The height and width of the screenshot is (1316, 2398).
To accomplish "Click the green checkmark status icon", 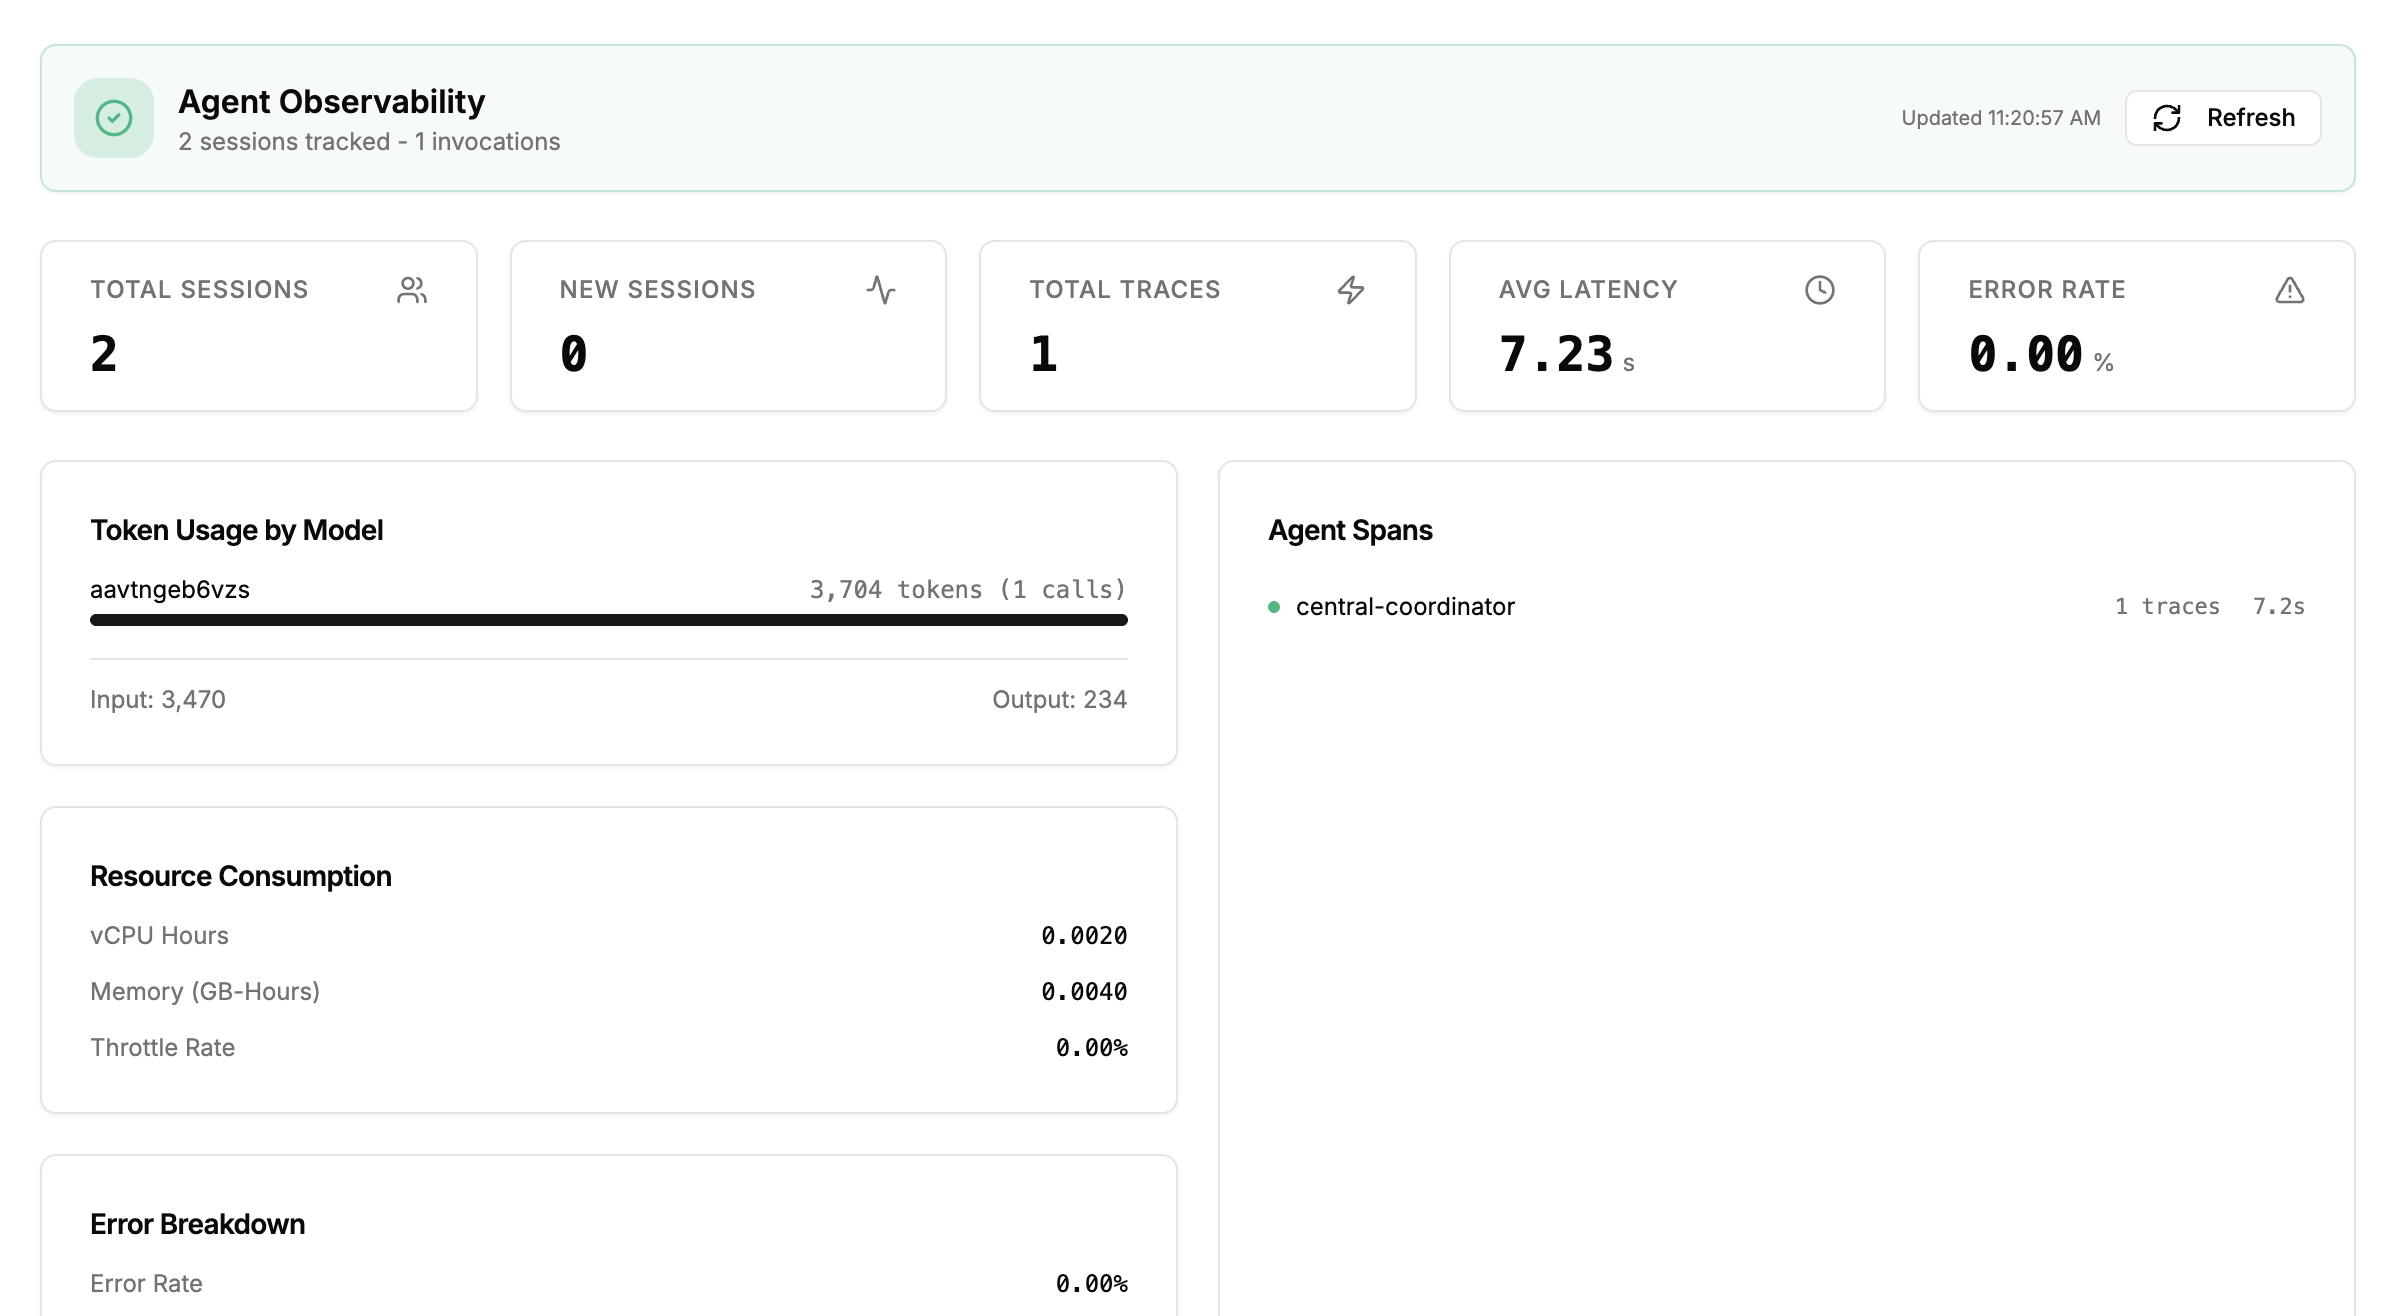I will pos(114,118).
